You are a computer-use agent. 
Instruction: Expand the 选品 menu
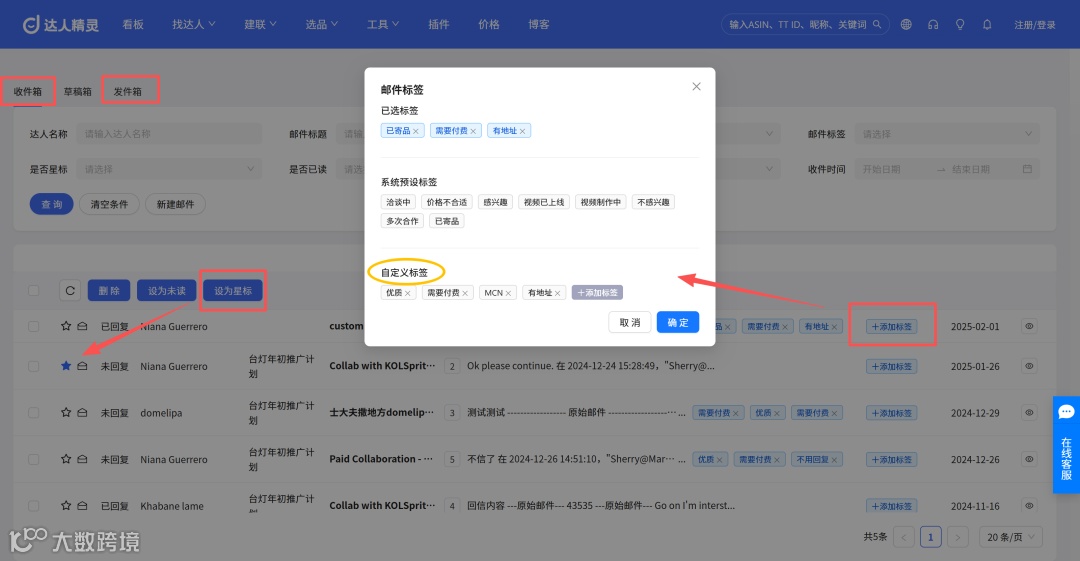pos(322,24)
